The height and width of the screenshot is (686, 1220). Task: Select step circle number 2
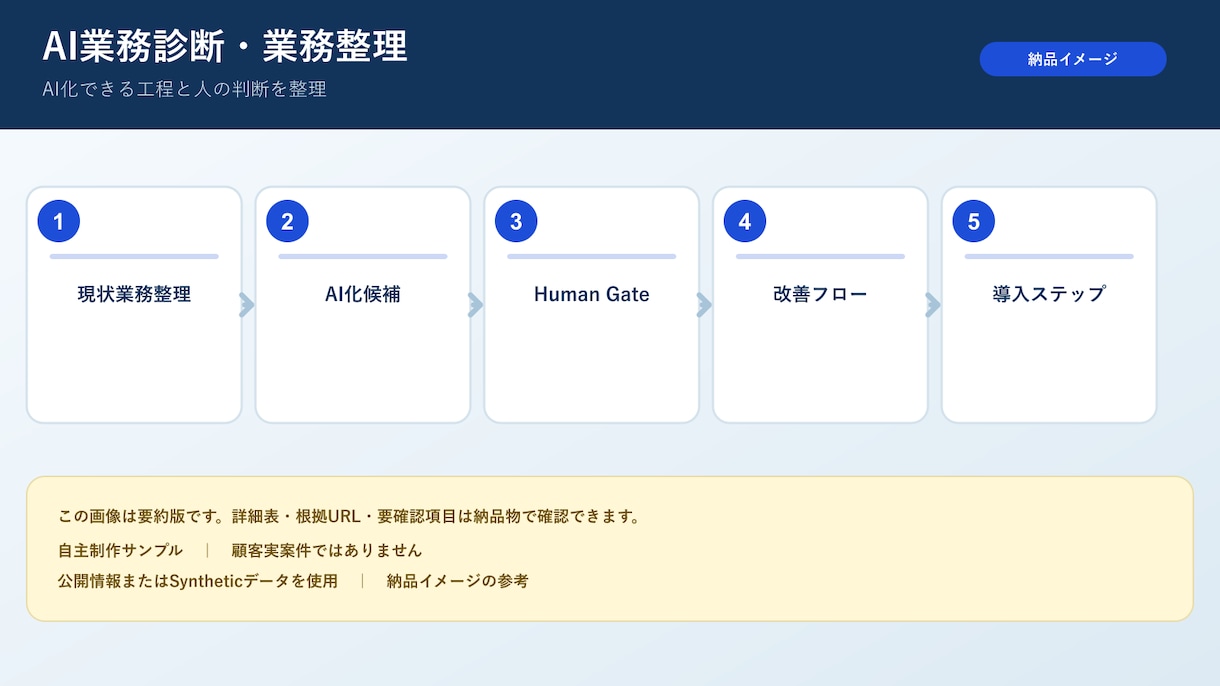[x=287, y=222]
